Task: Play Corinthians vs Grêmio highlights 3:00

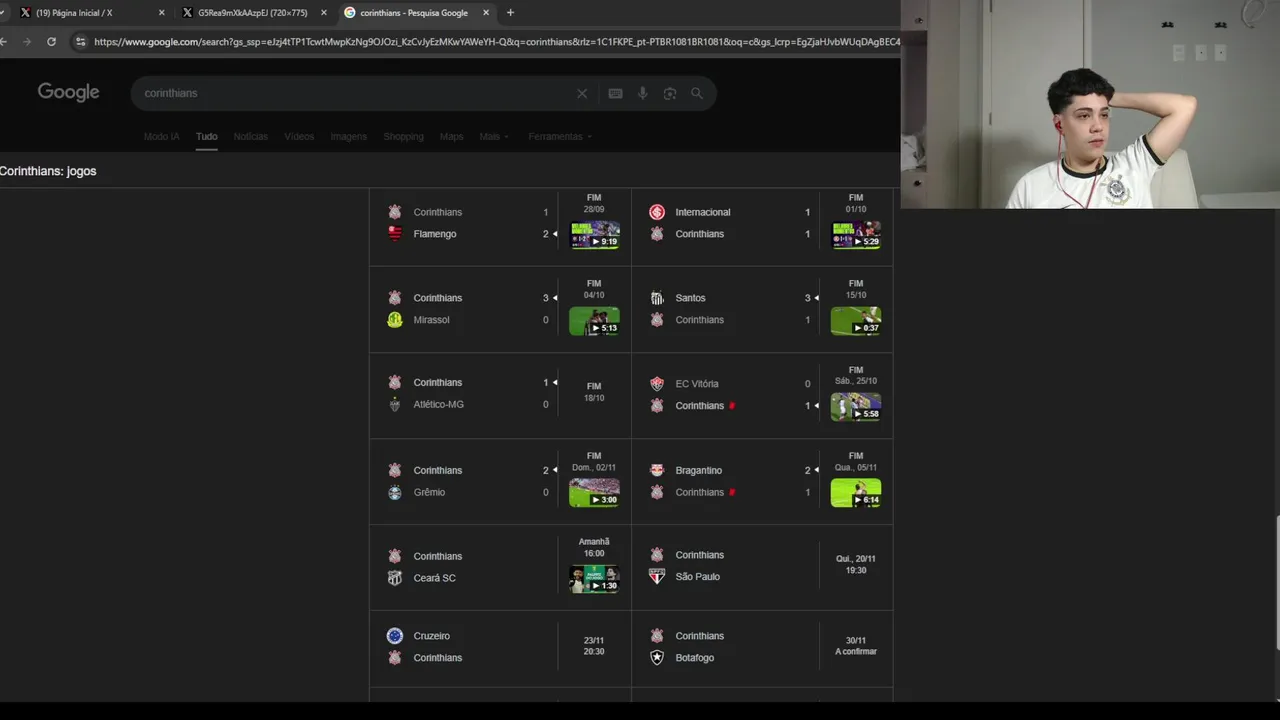Action: click(x=594, y=493)
